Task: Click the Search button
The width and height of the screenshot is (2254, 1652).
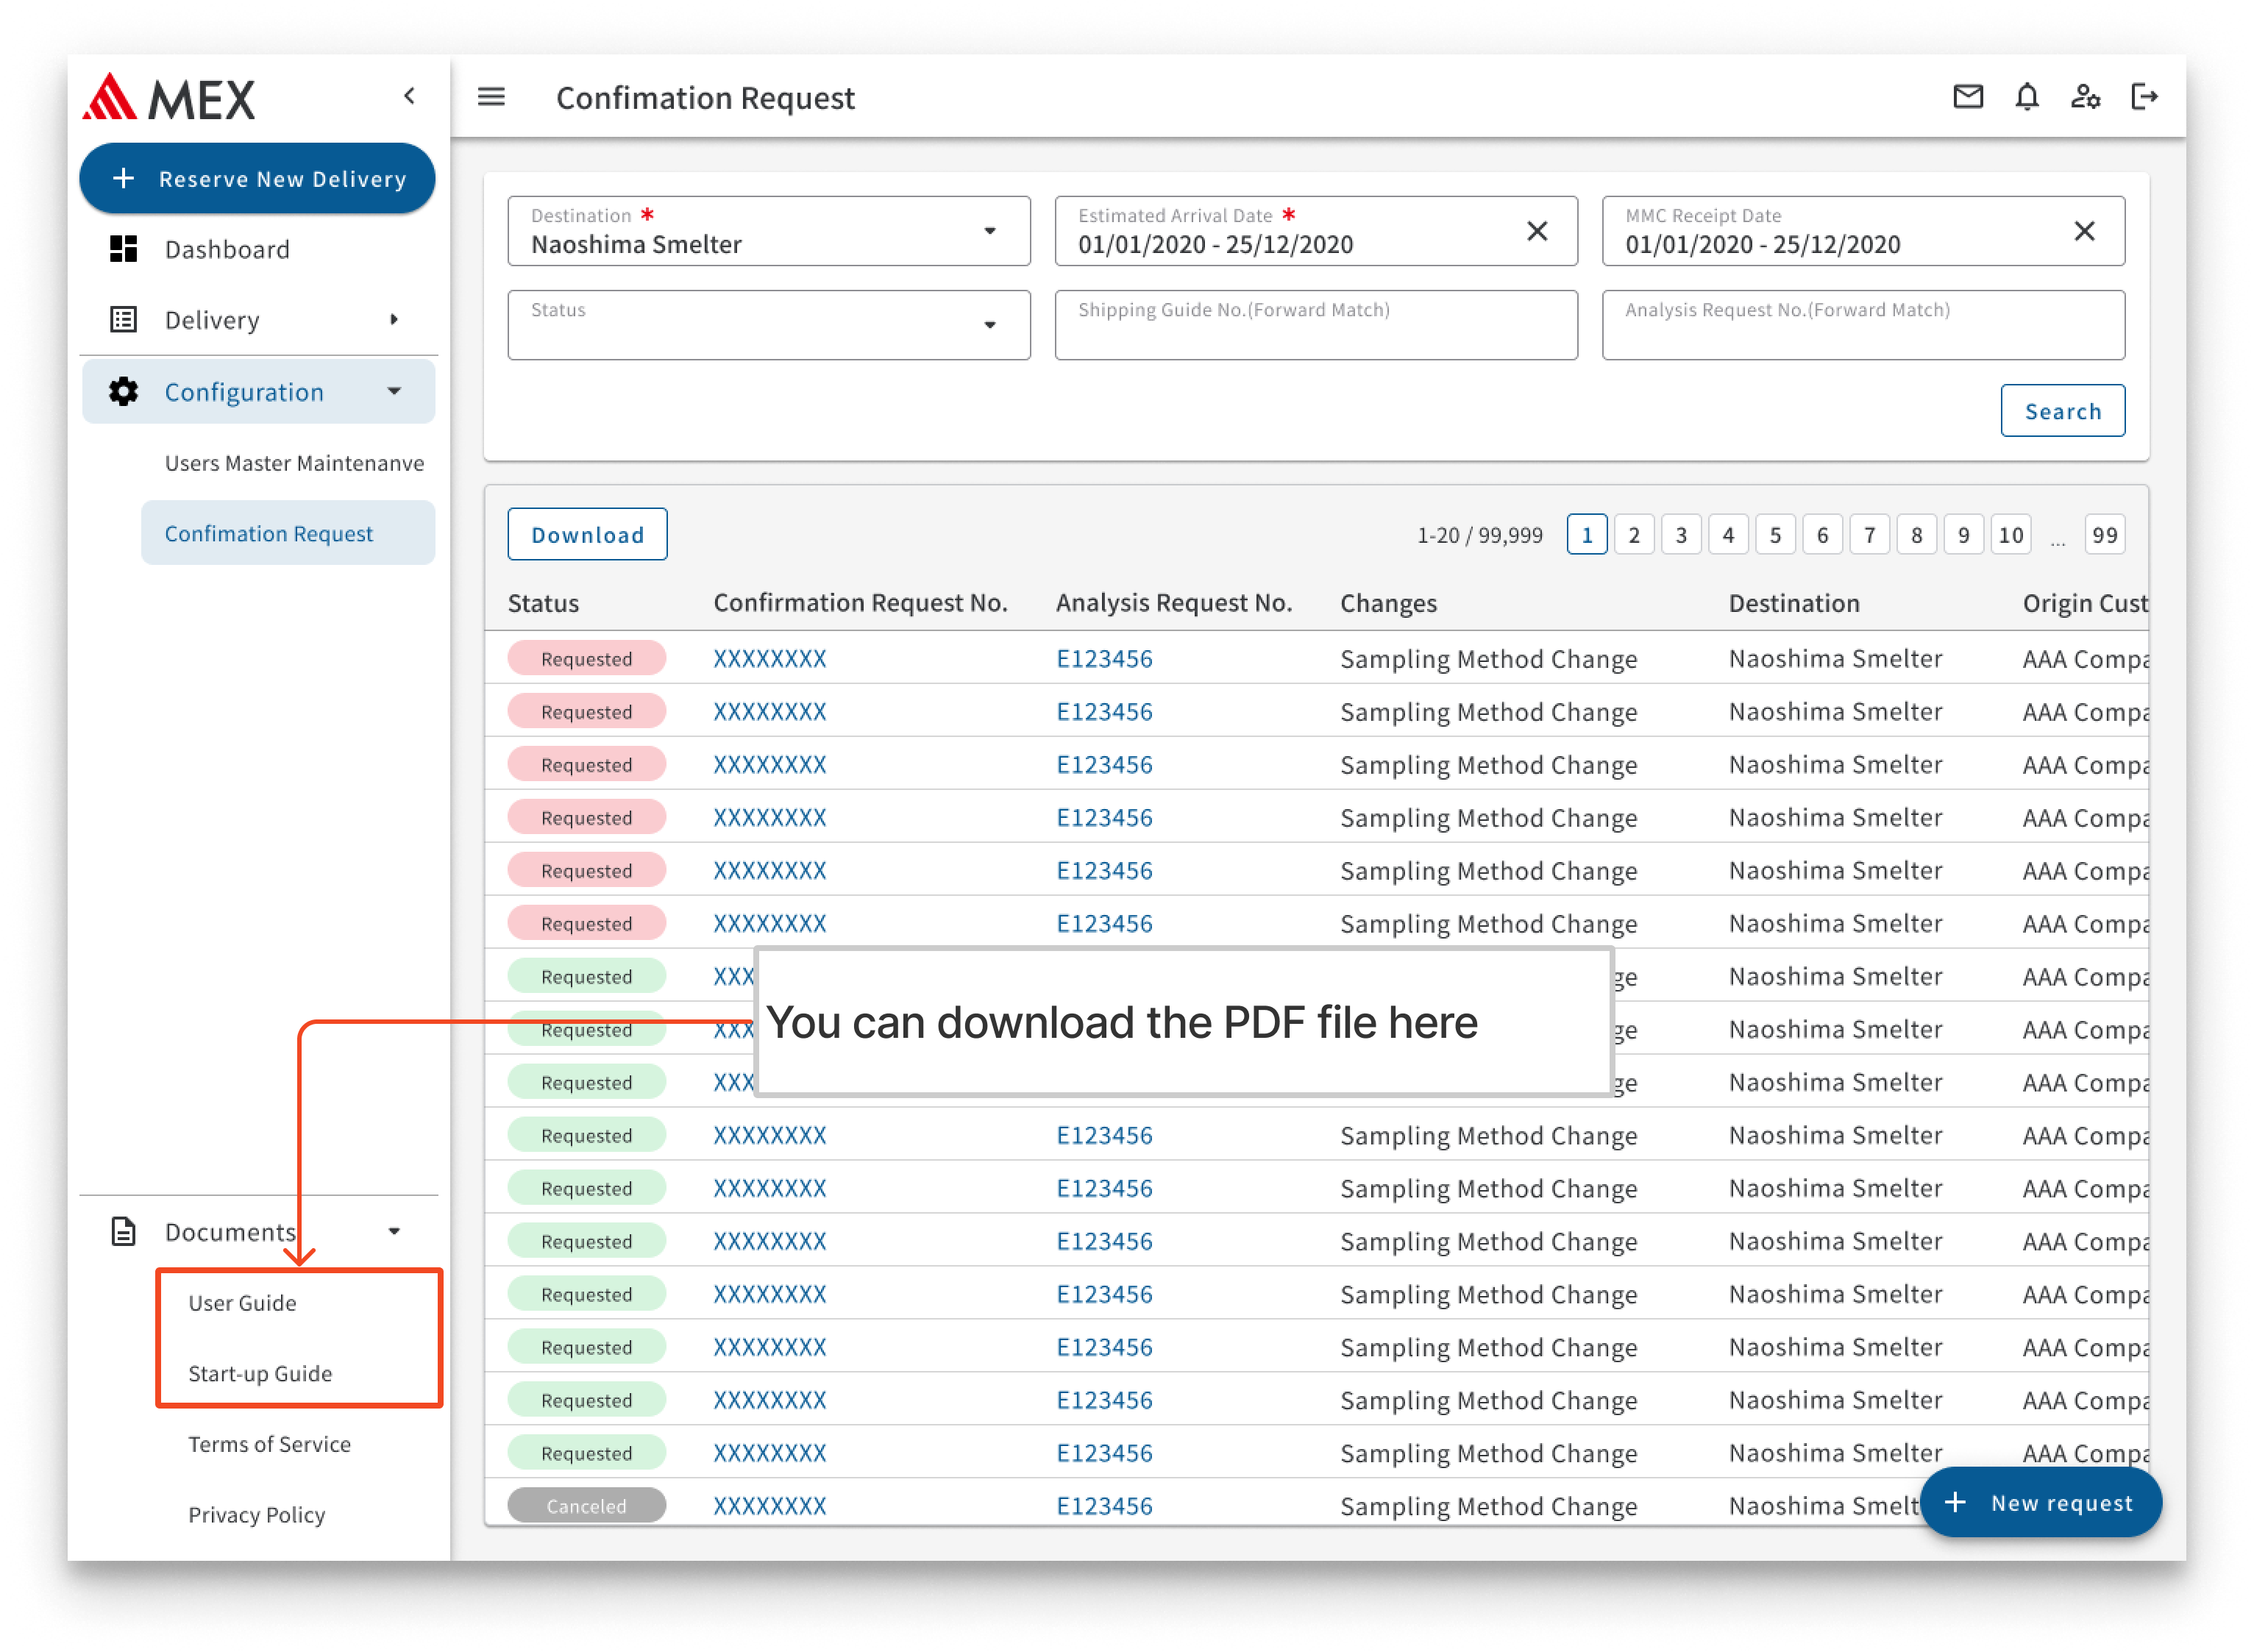Action: pos(2062,411)
